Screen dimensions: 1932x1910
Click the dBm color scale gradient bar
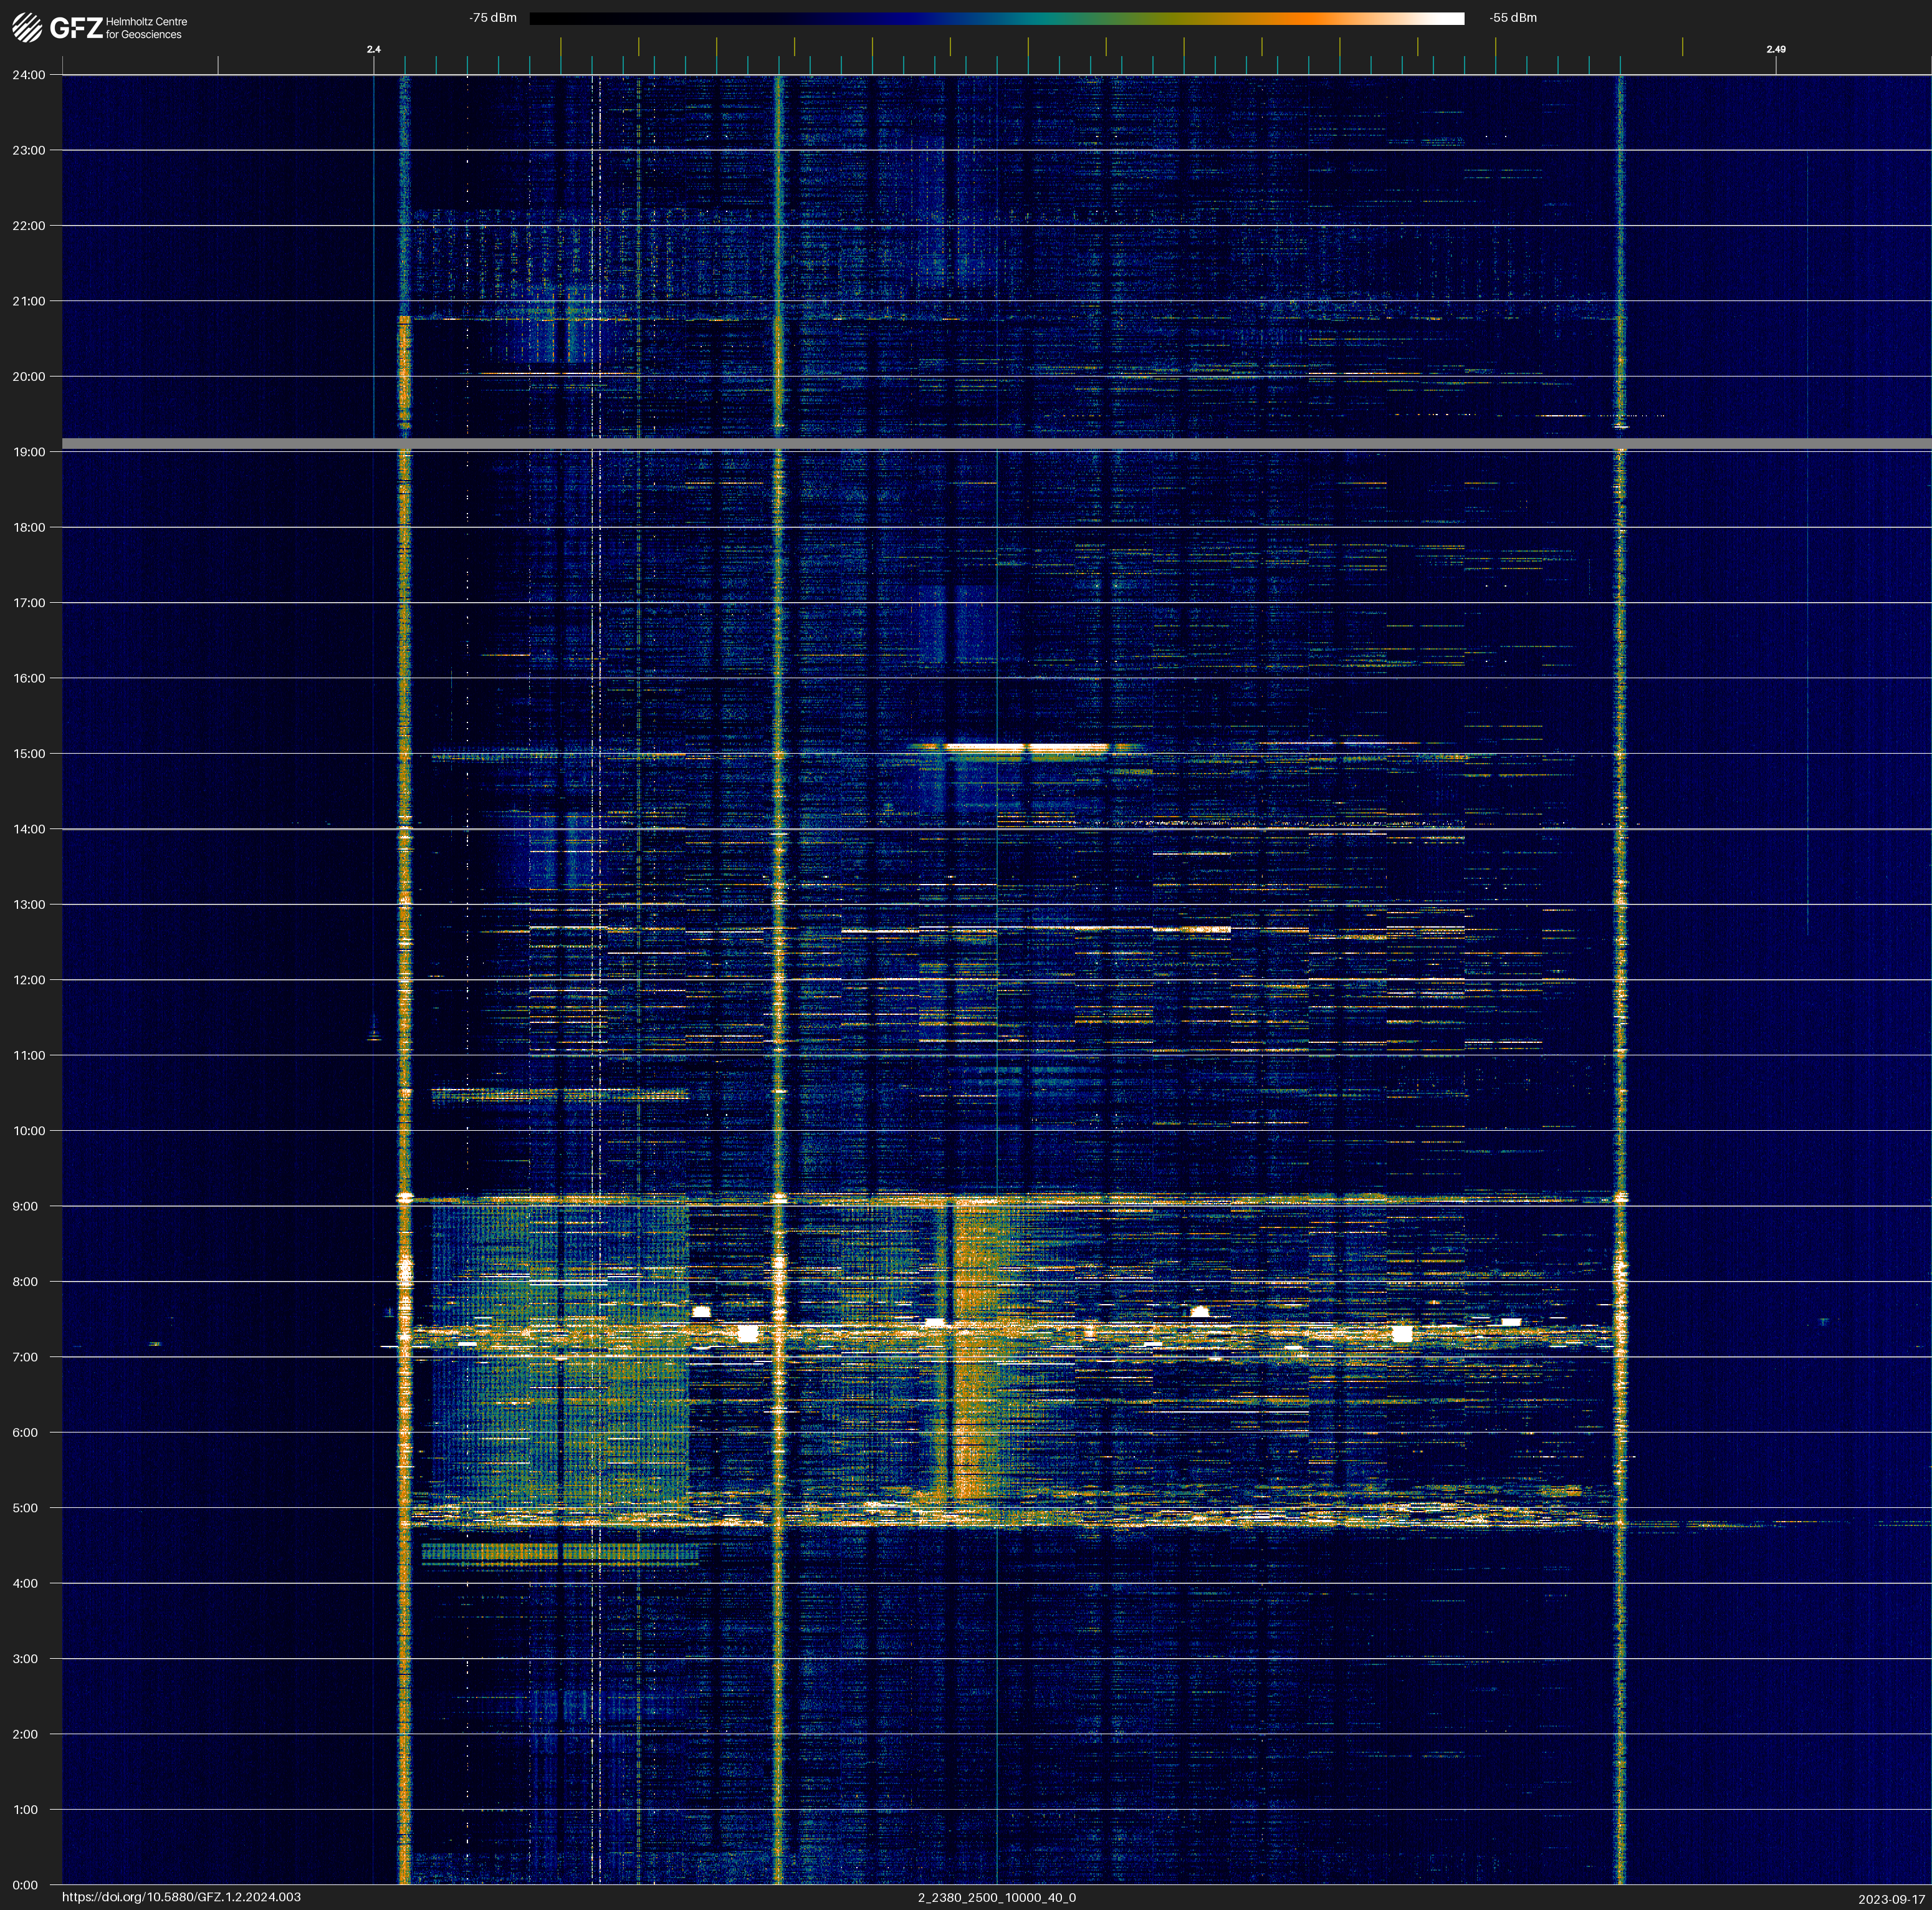(x=996, y=18)
